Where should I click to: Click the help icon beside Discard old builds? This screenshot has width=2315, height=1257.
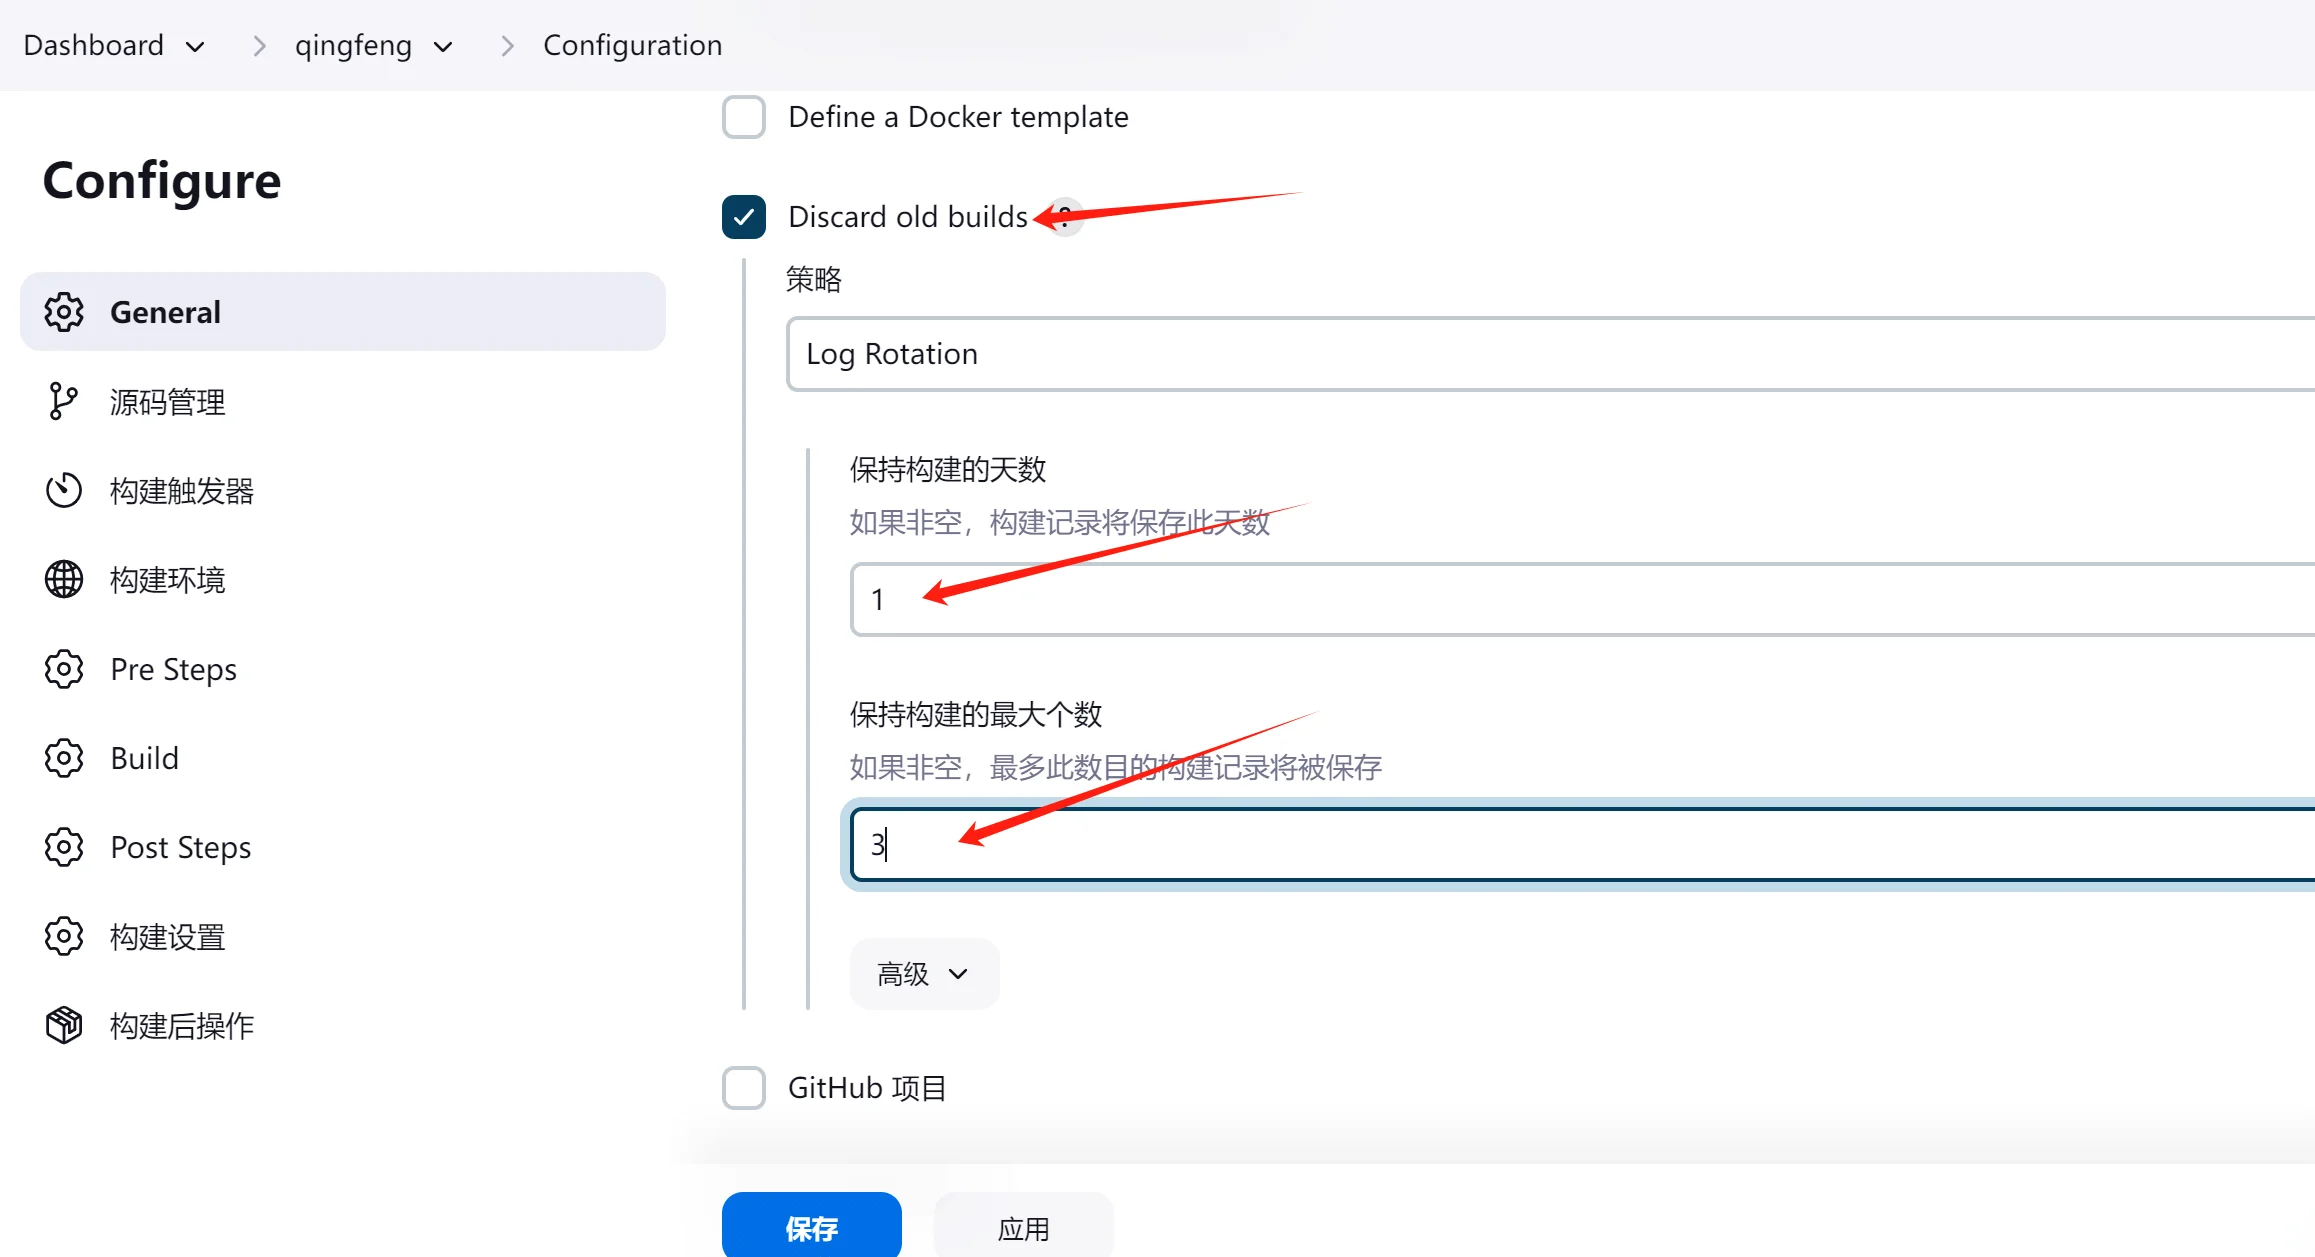pos(1066,216)
